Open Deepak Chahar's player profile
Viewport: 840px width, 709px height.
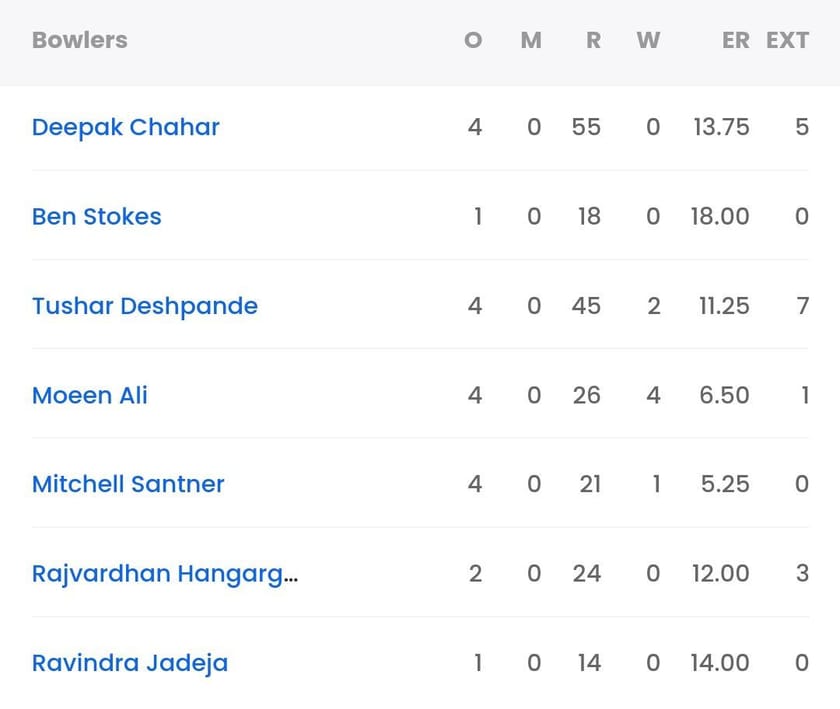point(124,127)
